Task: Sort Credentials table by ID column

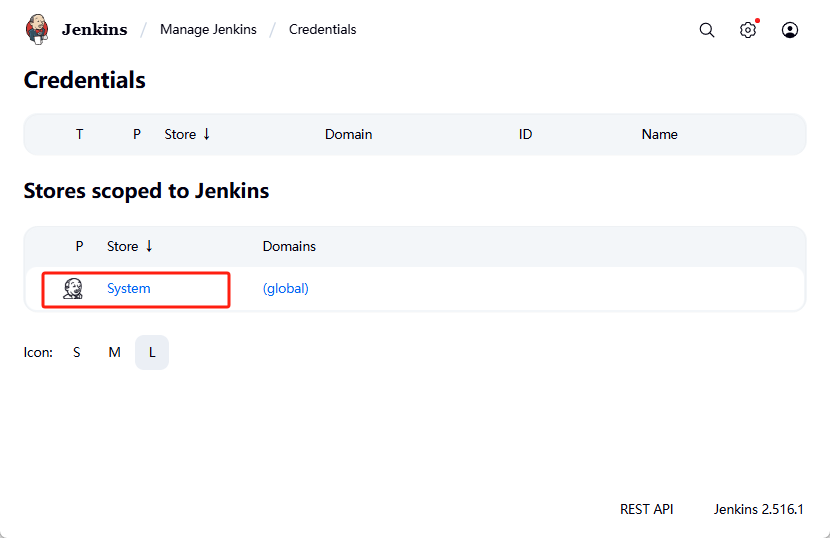Action: [x=525, y=134]
